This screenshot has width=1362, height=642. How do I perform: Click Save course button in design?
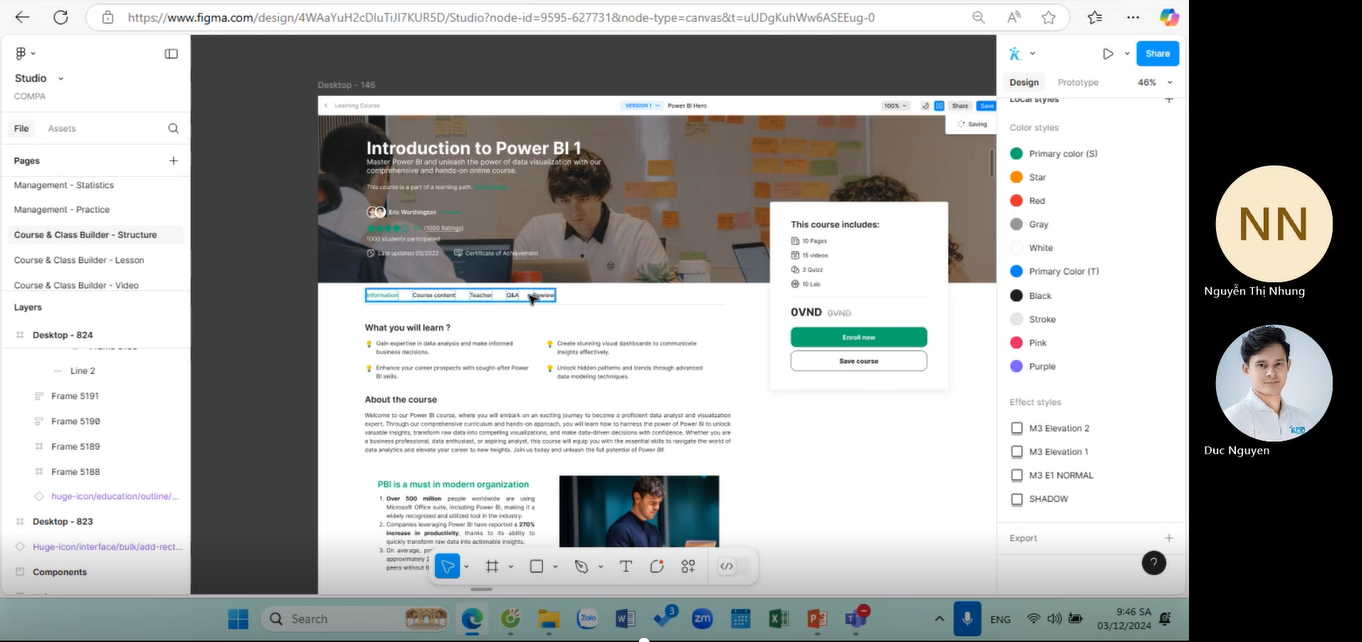(x=859, y=361)
